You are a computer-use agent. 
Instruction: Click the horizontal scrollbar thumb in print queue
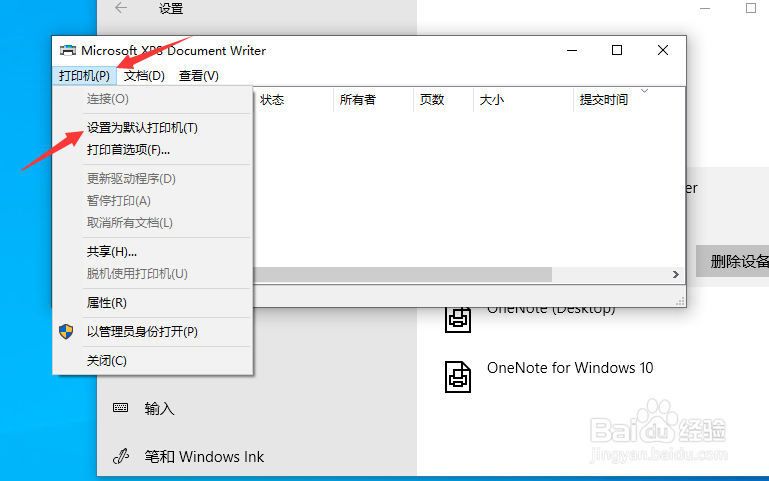403,275
